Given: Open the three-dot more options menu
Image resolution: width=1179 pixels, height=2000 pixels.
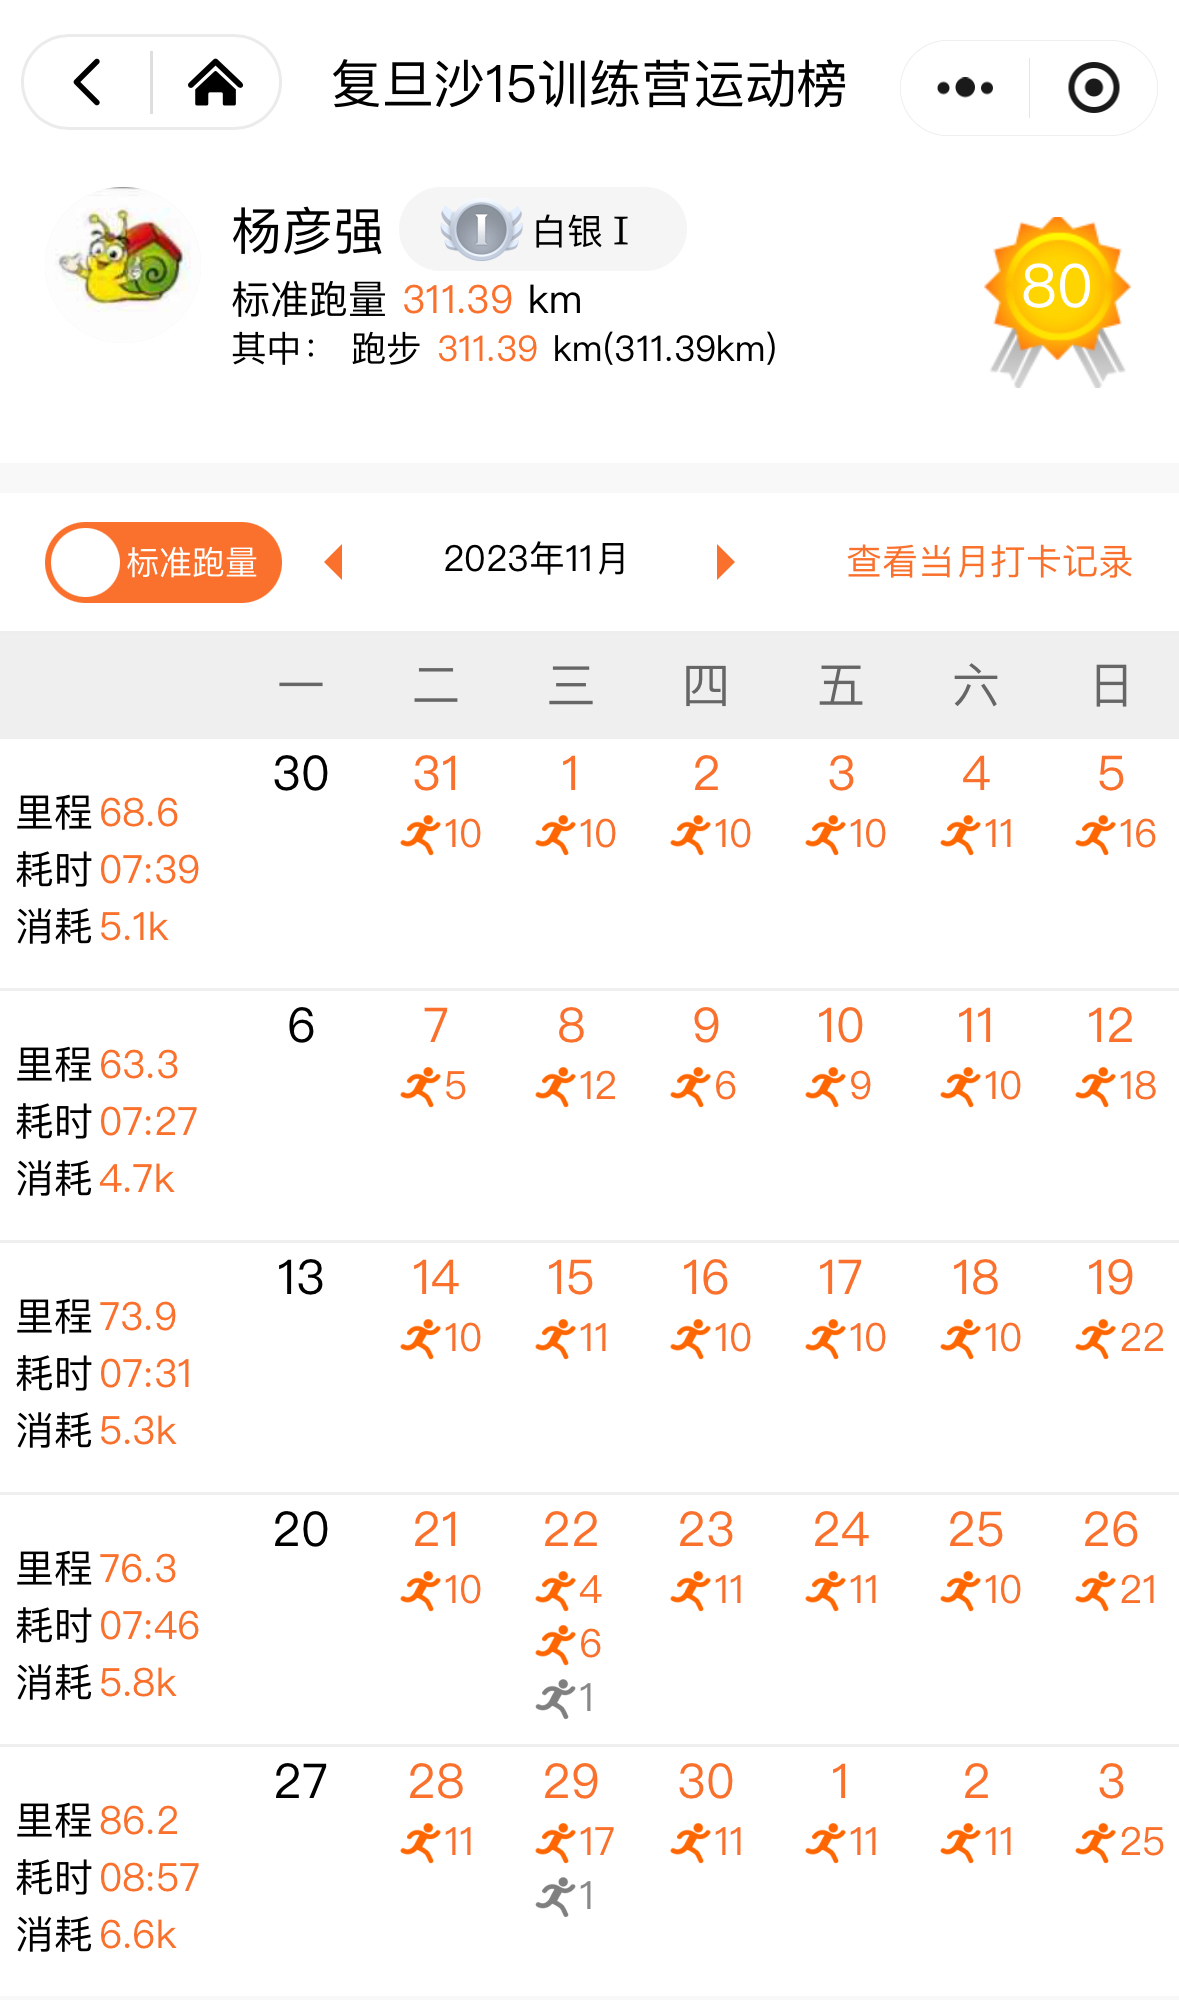Looking at the screenshot, I should point(965,88).
